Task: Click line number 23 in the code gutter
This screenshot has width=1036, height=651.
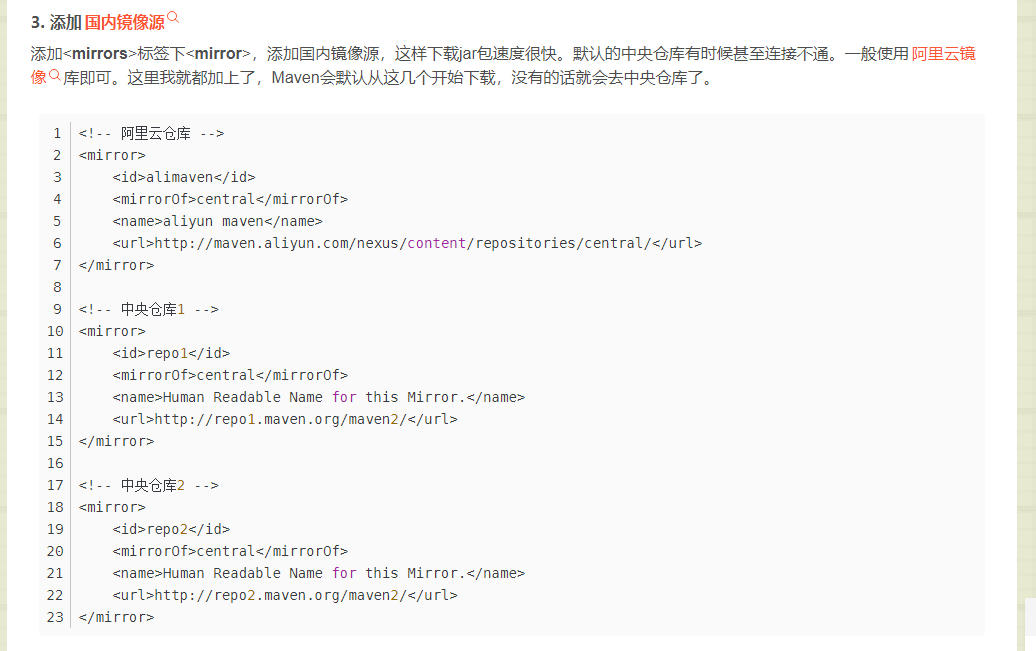Action: click(54, 617)
